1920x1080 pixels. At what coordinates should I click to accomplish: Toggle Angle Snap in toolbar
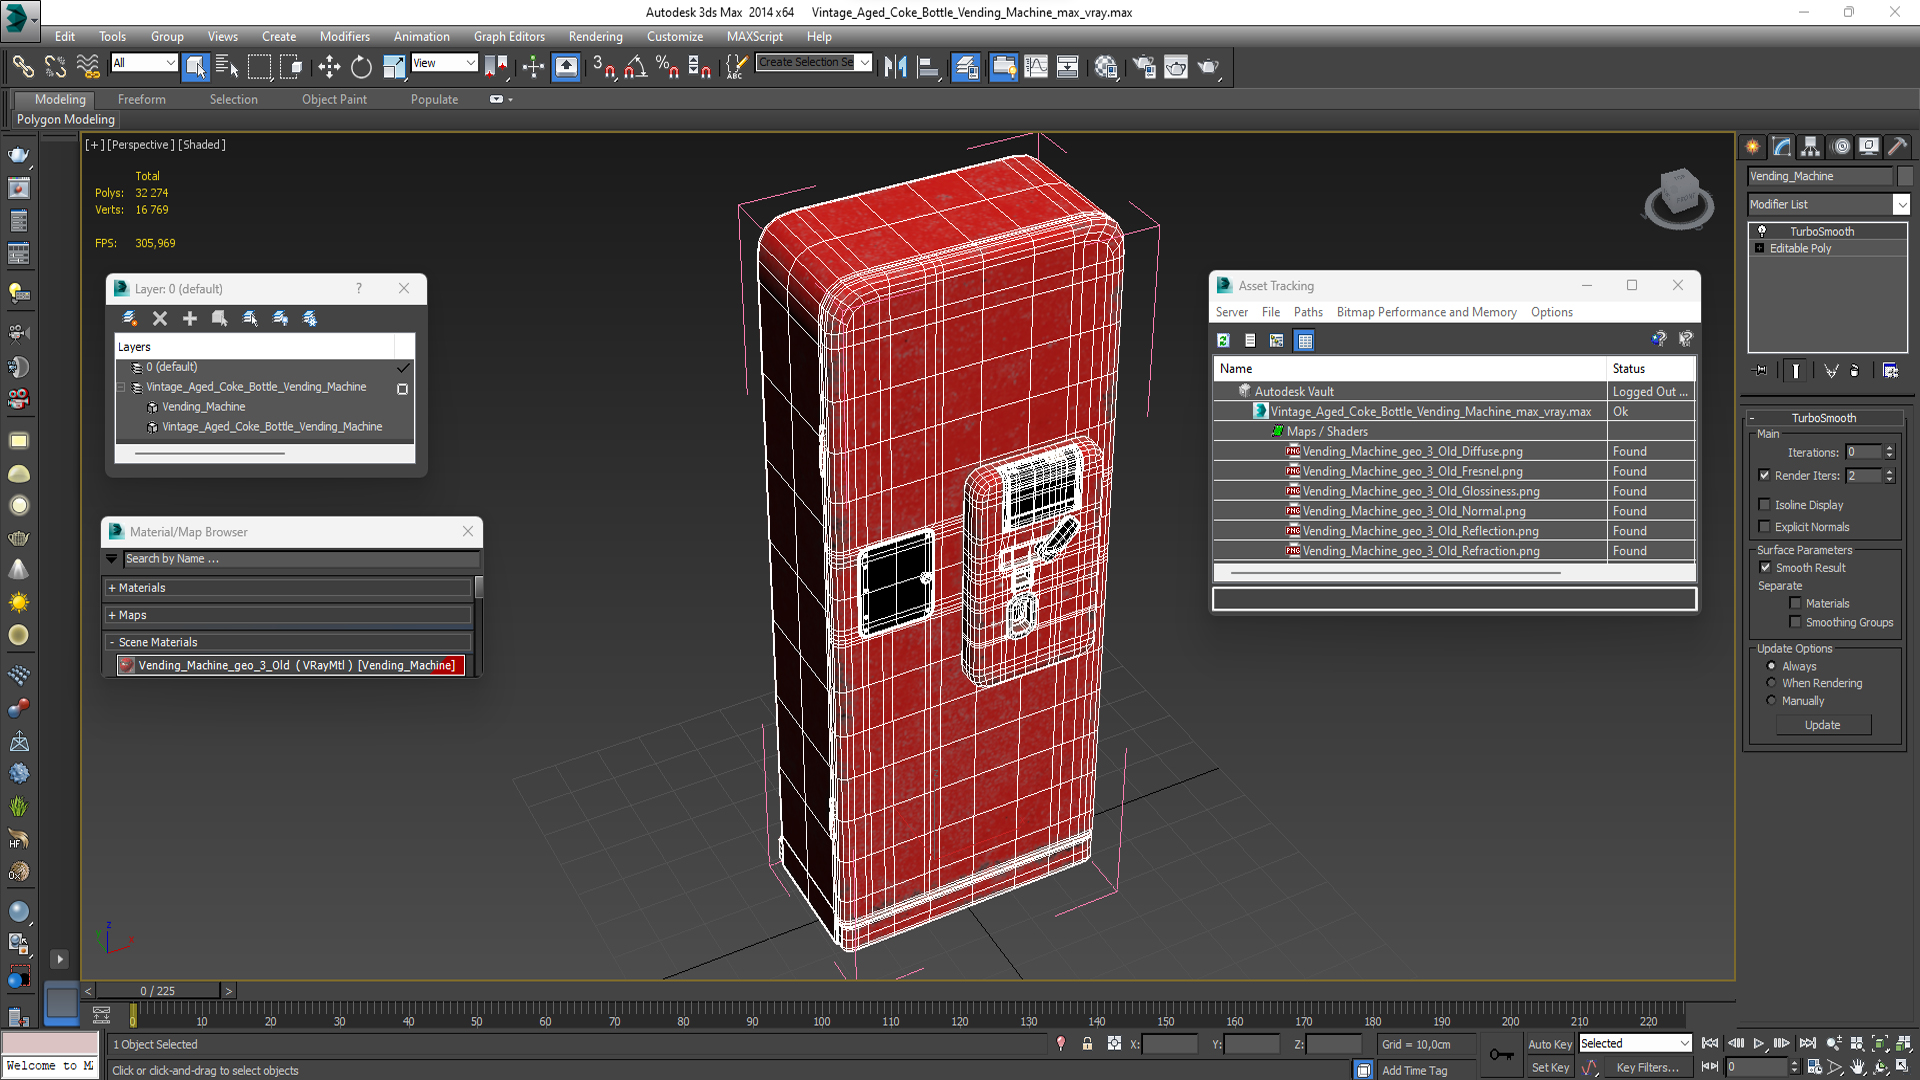636,67
